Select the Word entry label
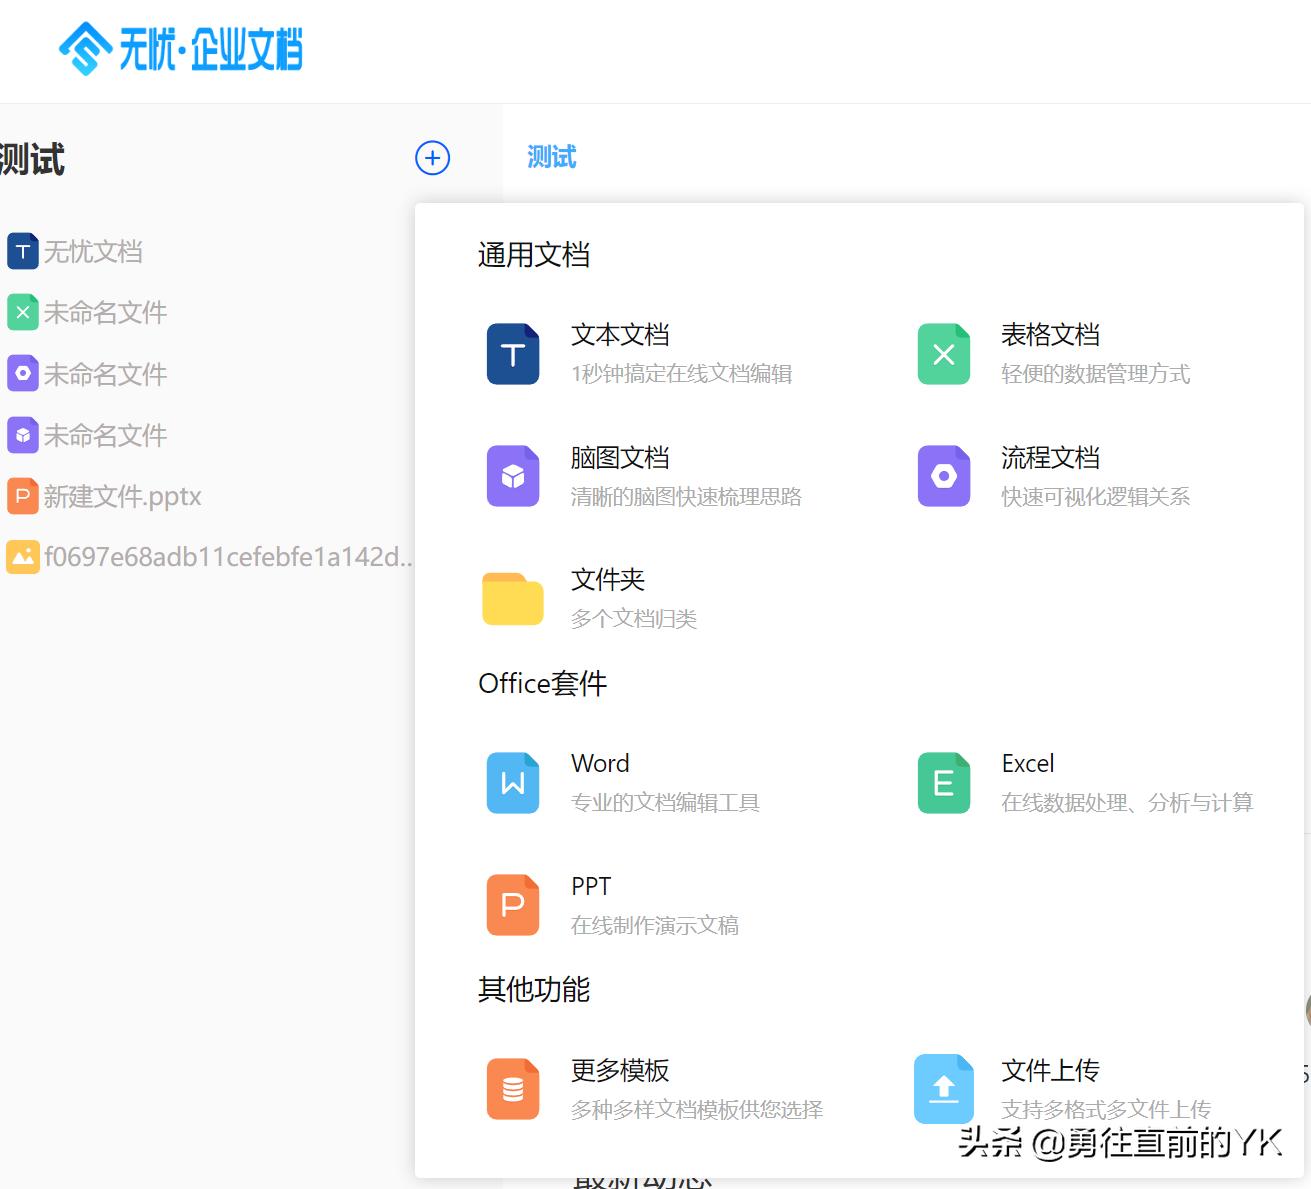This screenshot has width=1311, height=1189. pyautogui.click(x=600, y=764)
